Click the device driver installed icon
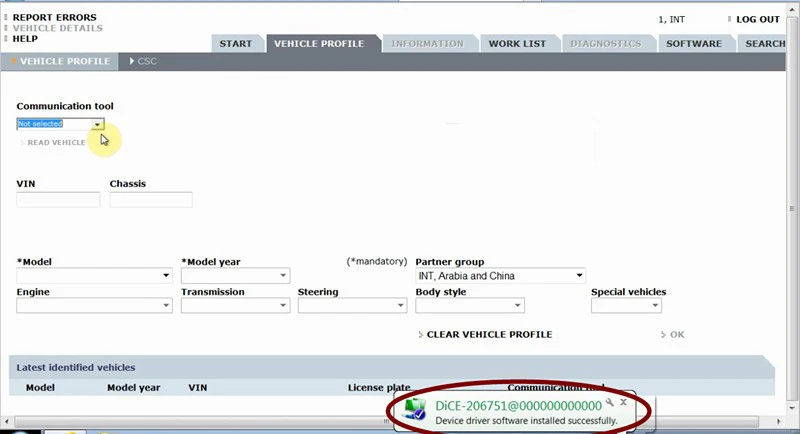 pyautogui.click(x=415, y=410)
